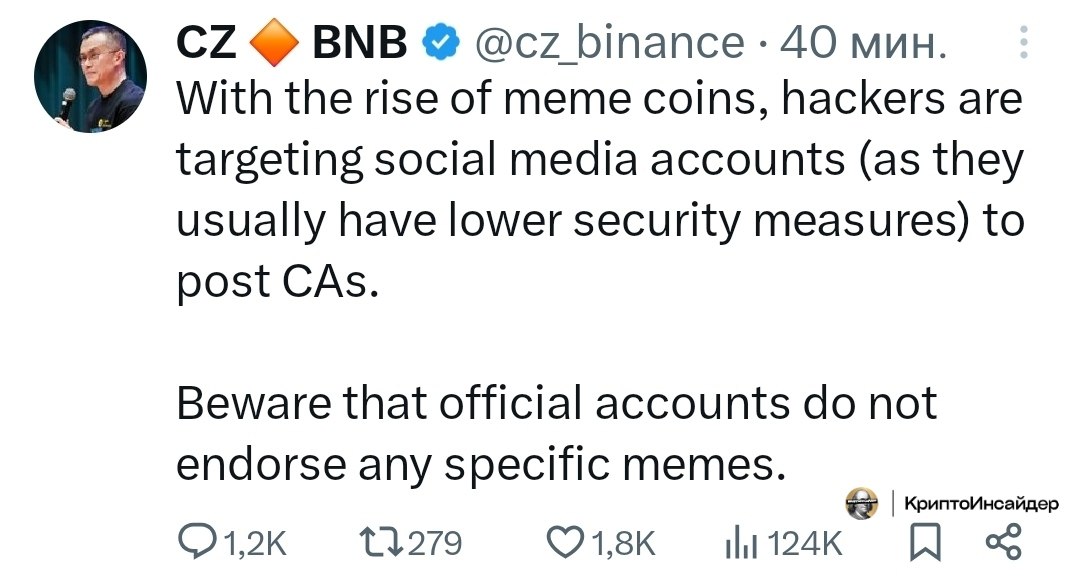Open CZ's profile picture avatar
This screenshot has width=1080, height=578.
coord(91,90)
